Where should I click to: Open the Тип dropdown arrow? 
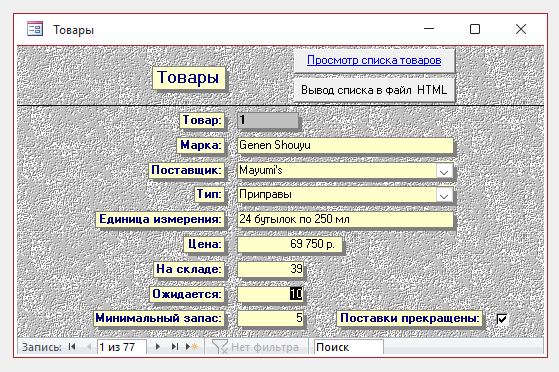click(444, 195)
